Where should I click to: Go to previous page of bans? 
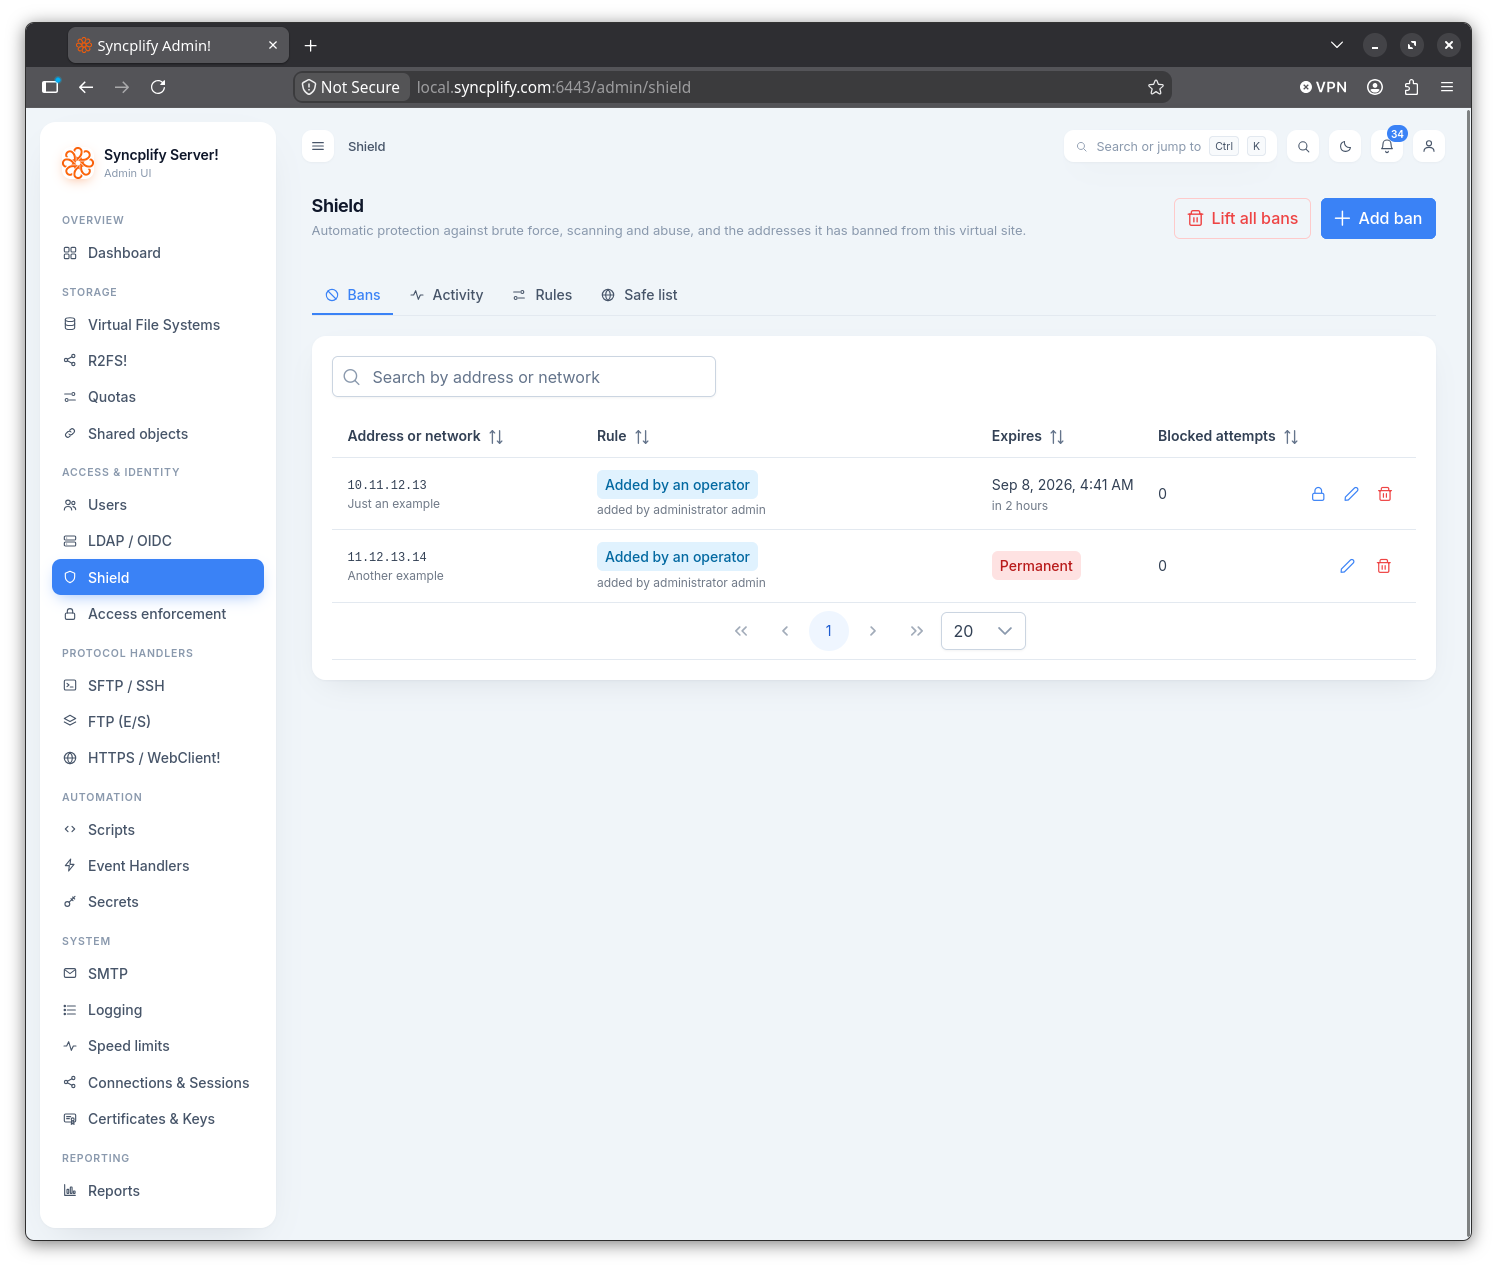point(785,631)
